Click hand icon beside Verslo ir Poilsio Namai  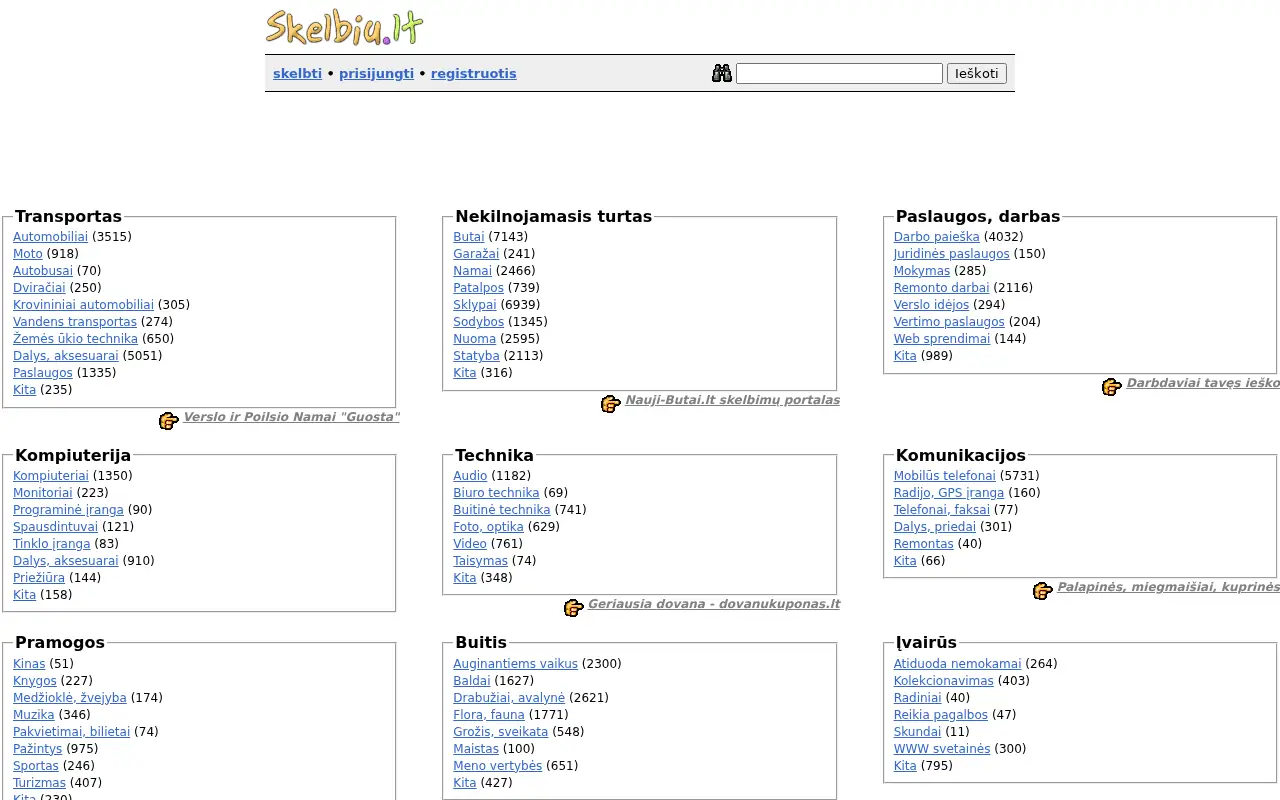coord(169,421)
